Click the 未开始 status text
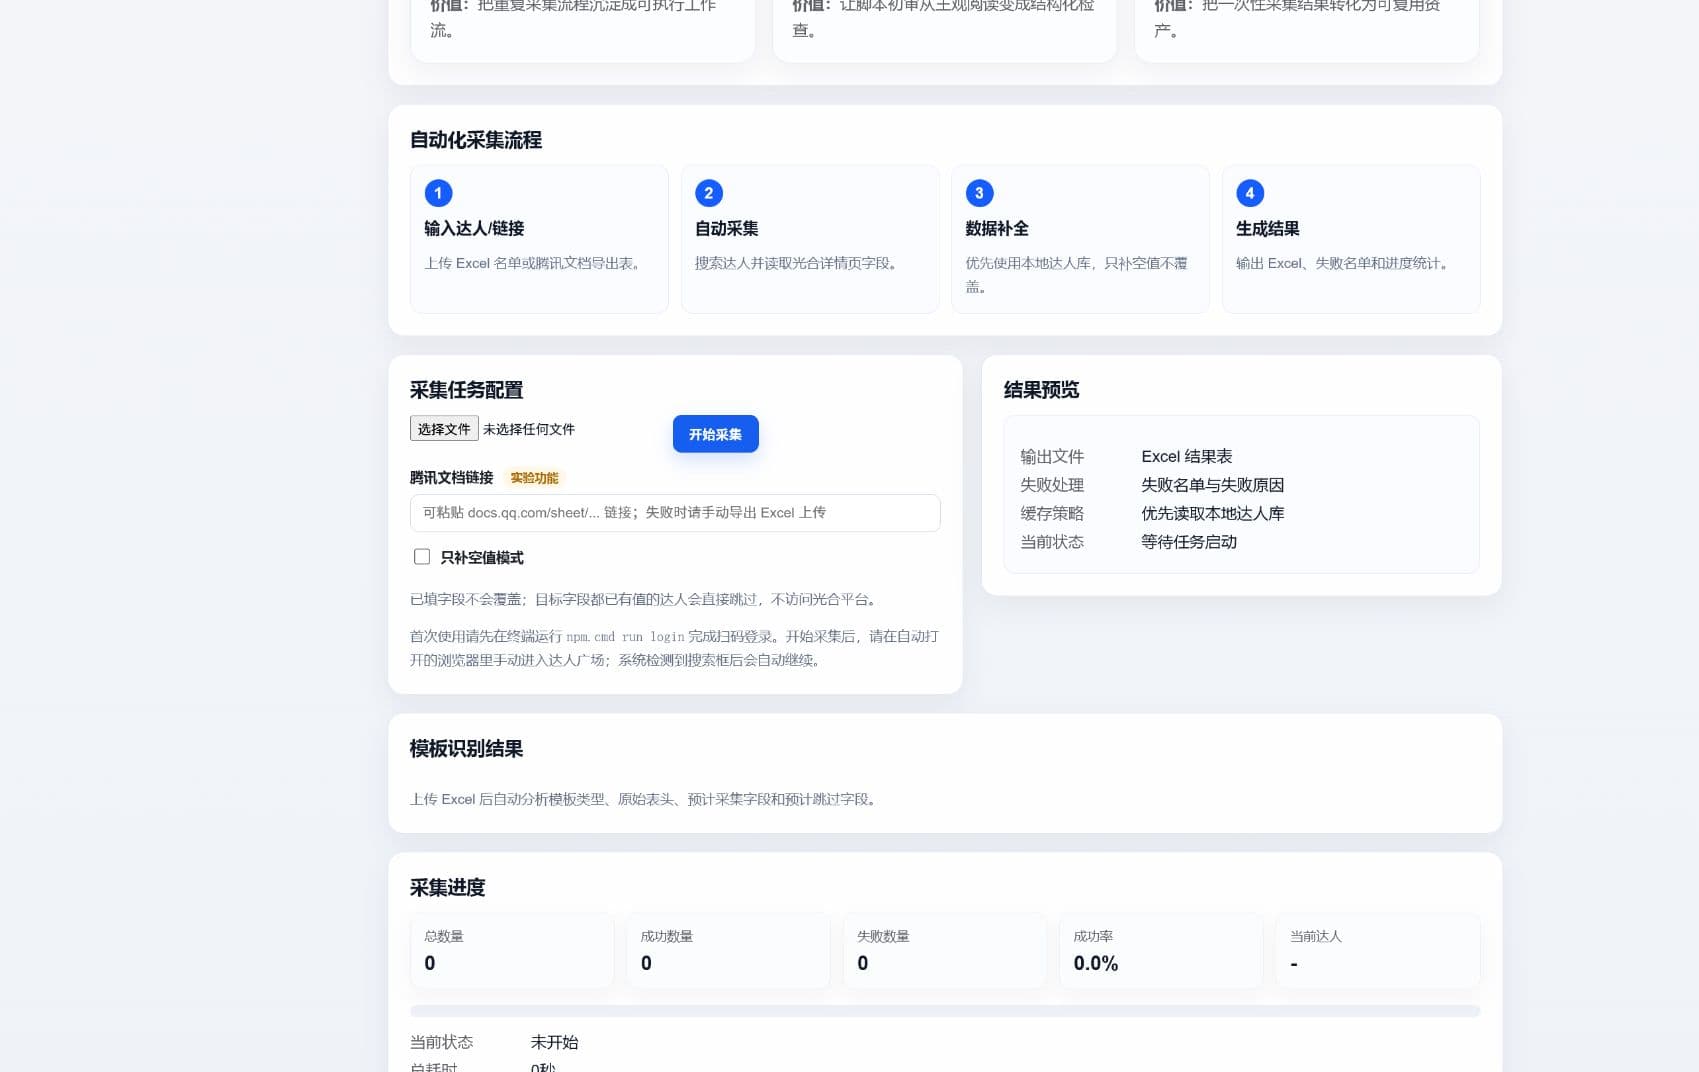 click(x=555, y=1042)
